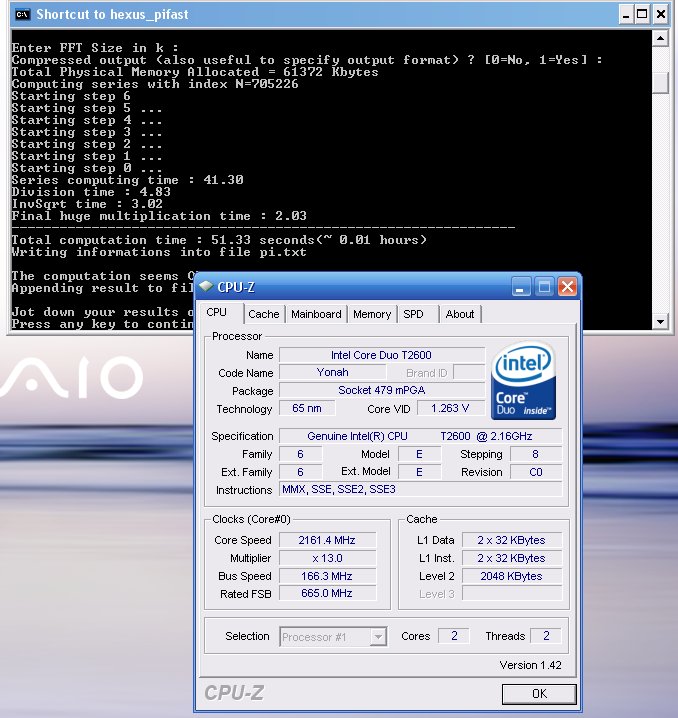
Task: Click the Level 2 cache value '2048 KBytes'
Action: coord(512,576)
